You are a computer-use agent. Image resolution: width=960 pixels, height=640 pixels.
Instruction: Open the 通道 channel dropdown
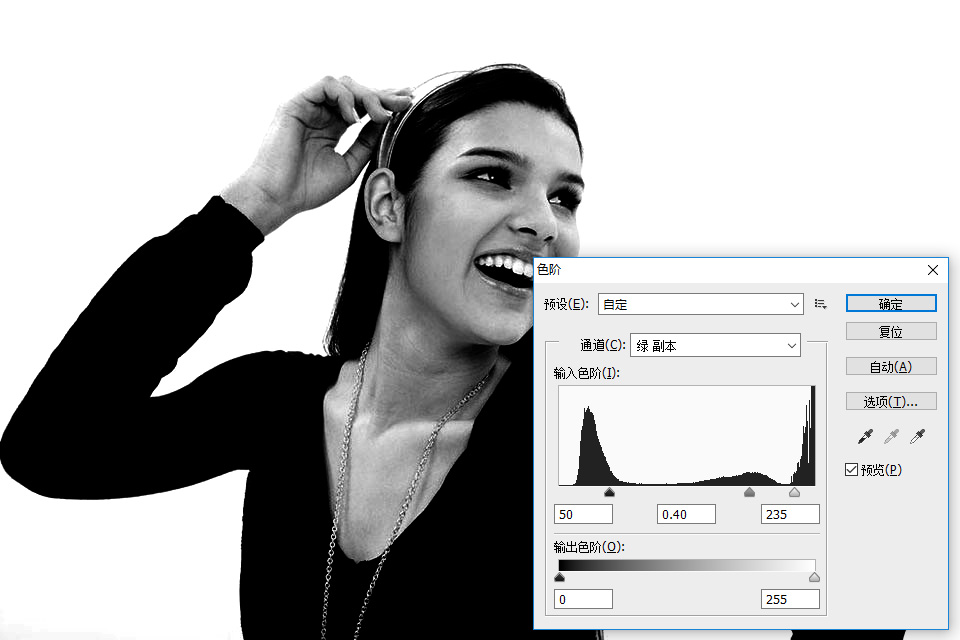714,345
